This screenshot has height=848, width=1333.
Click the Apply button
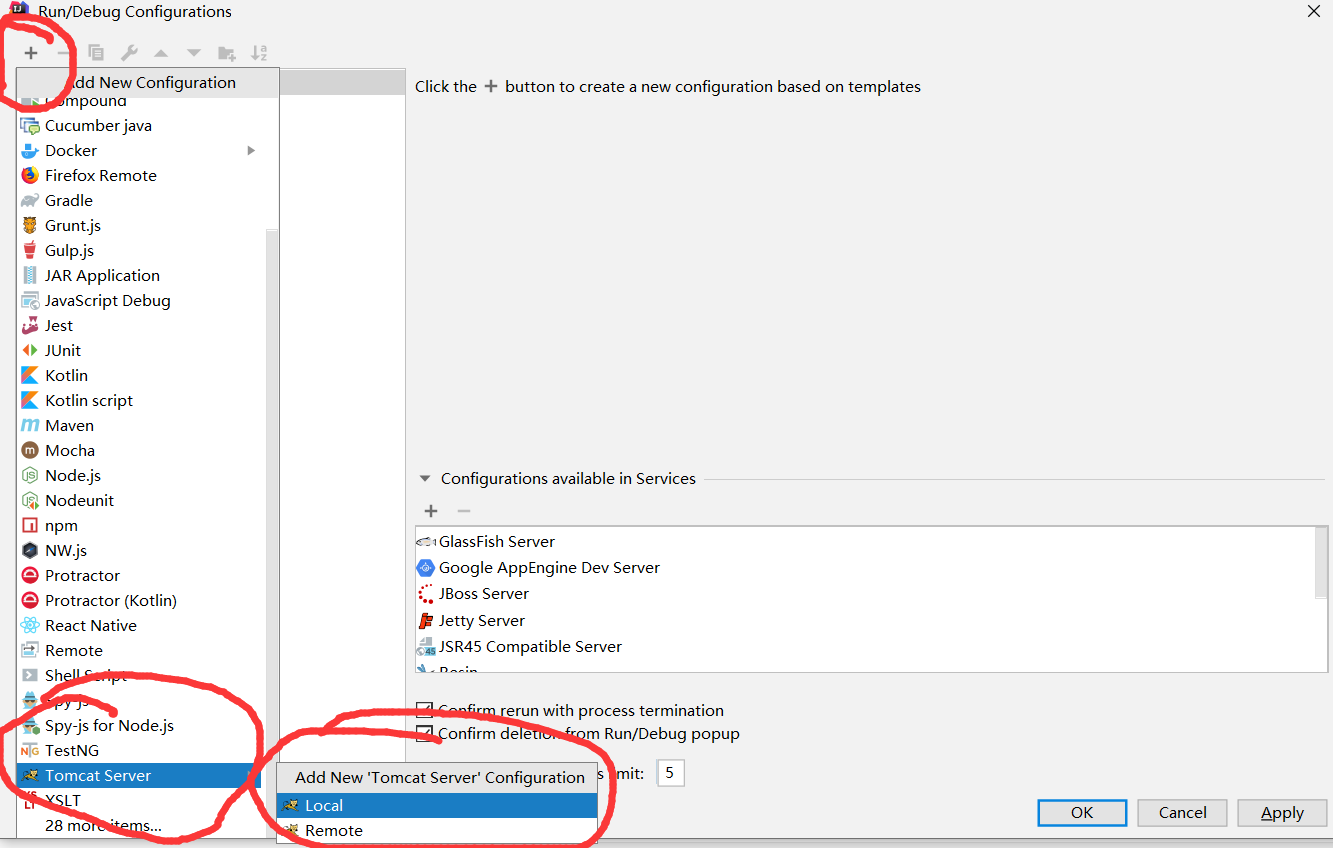[1281, 812]
